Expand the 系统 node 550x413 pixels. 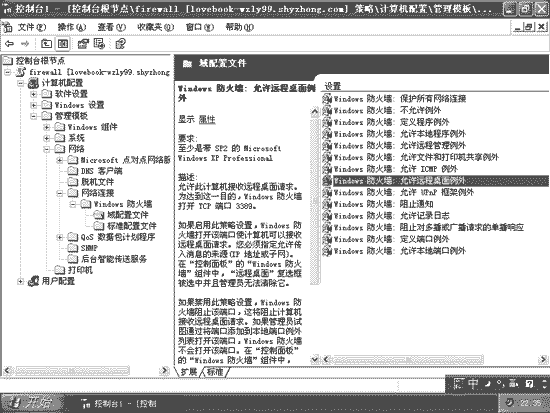[47, 138]
